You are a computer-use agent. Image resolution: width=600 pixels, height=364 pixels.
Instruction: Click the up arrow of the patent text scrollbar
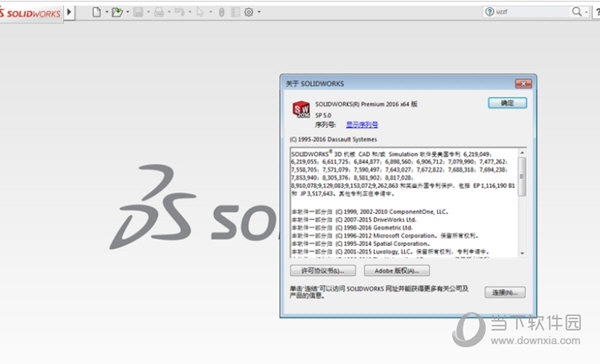pyautogui.click(x=522, y=153)
